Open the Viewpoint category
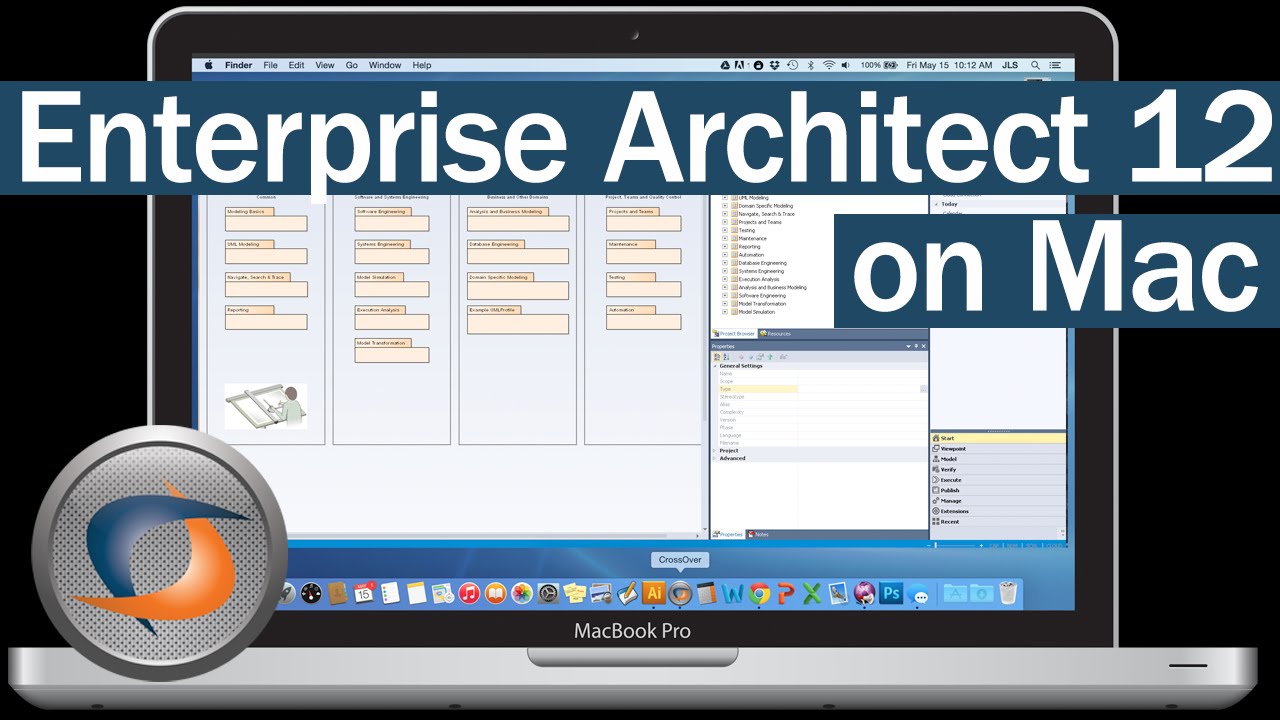The height and width of the screenshot is (720, 1280). coord(998,449)
